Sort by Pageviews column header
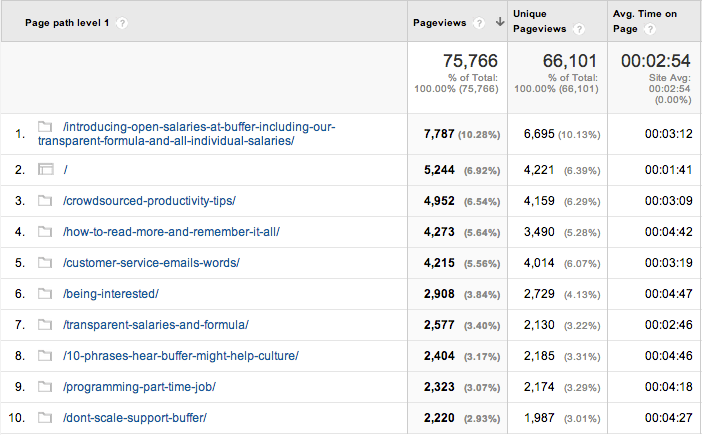The image size is (702, 435). [x=439, y=23]
